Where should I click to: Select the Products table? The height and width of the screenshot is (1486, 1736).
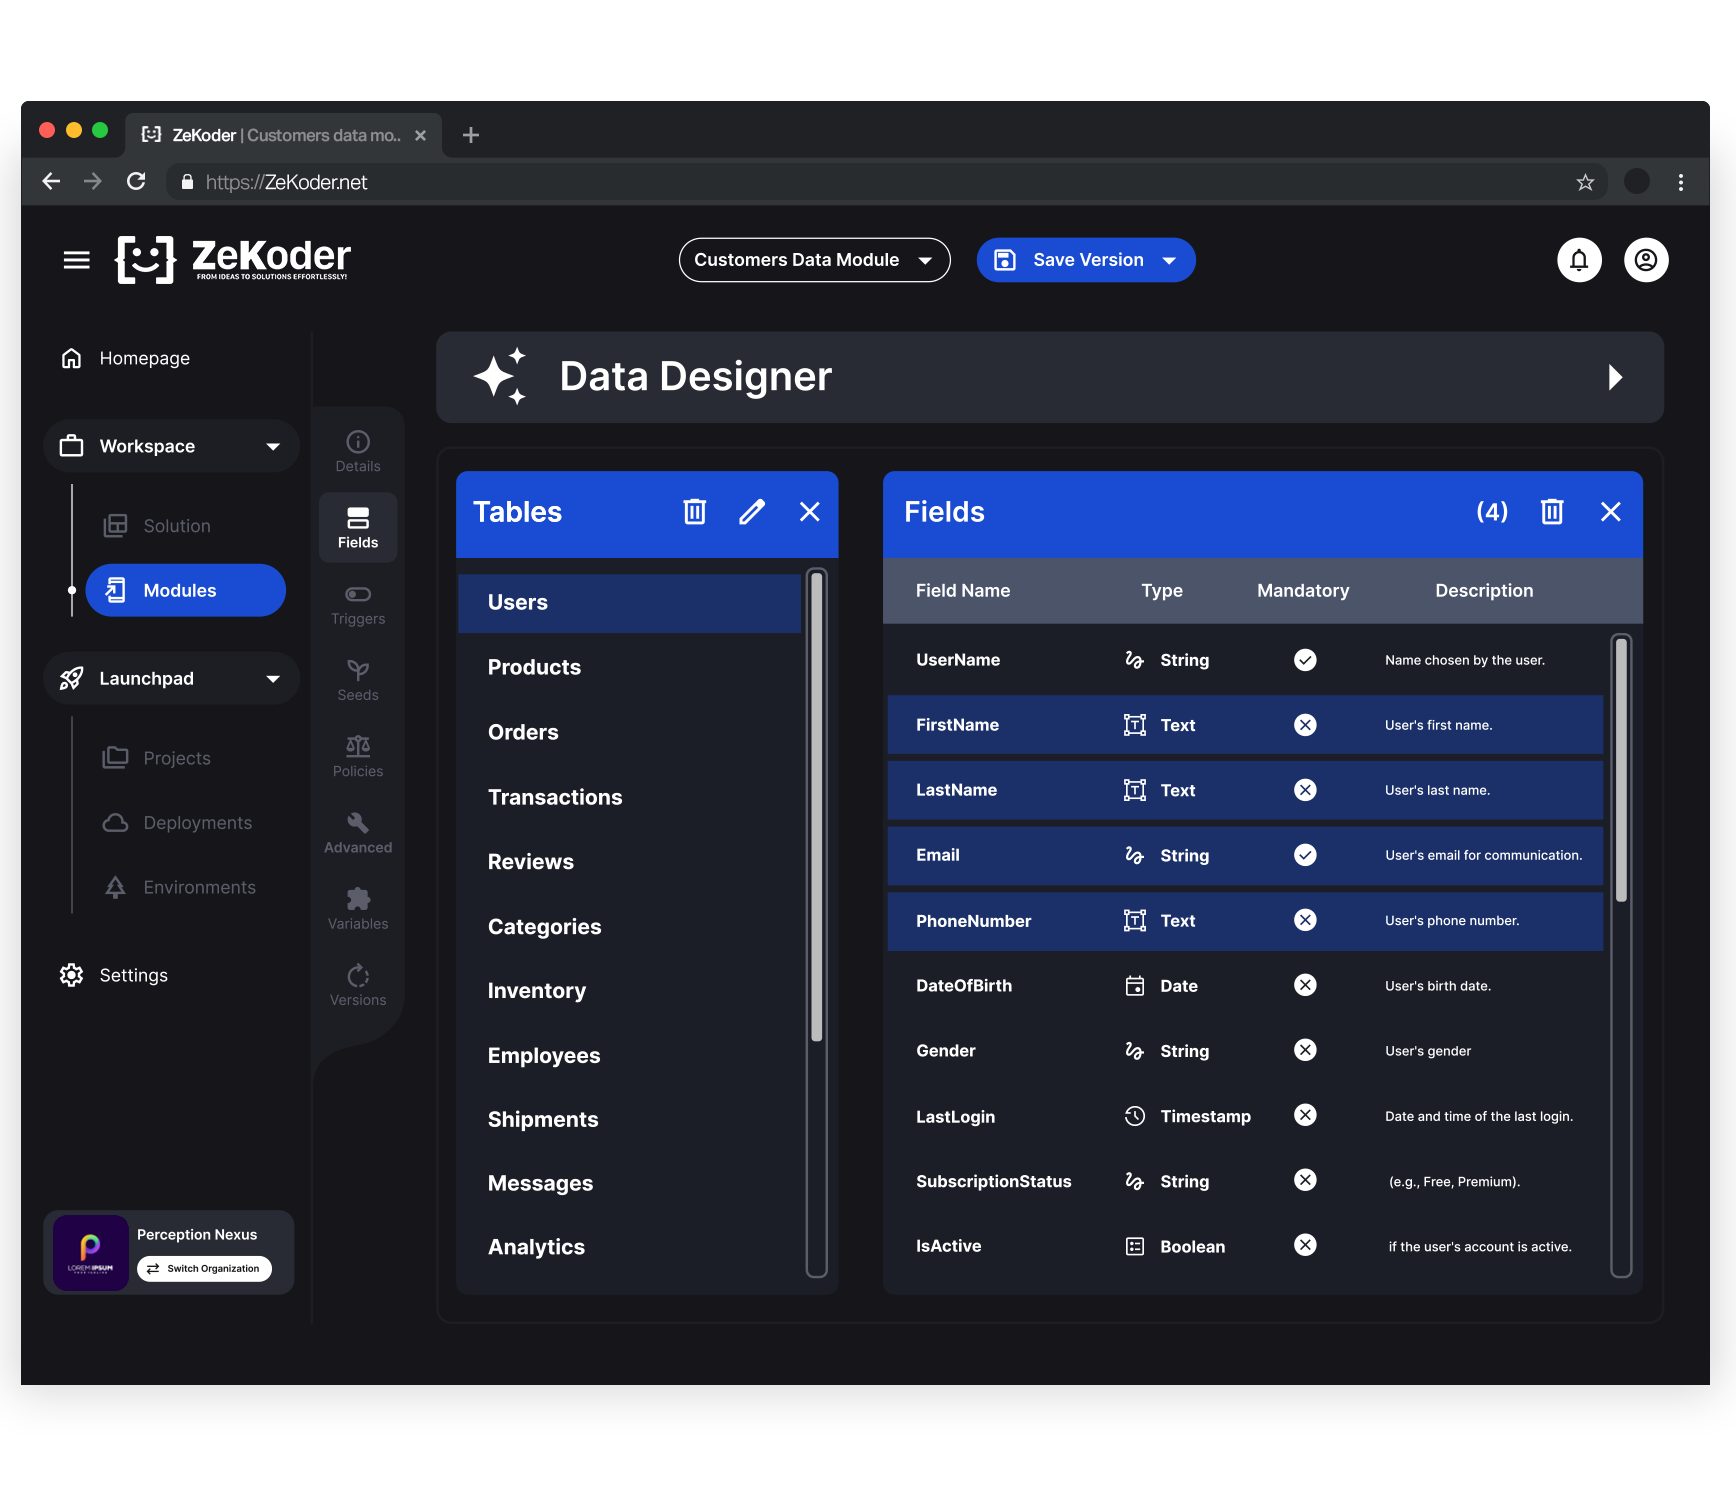pyautogui.click(x=534, y=668)
